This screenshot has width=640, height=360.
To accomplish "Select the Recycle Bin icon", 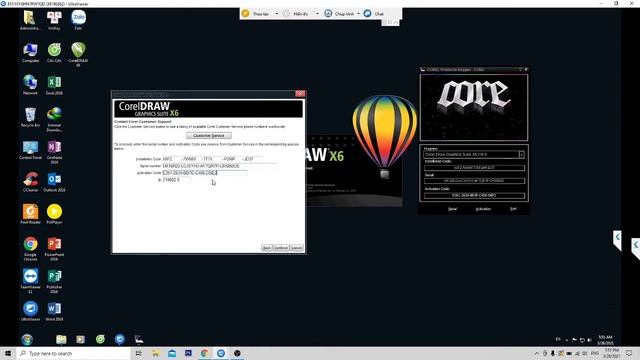I will click(x=30, y=117).
